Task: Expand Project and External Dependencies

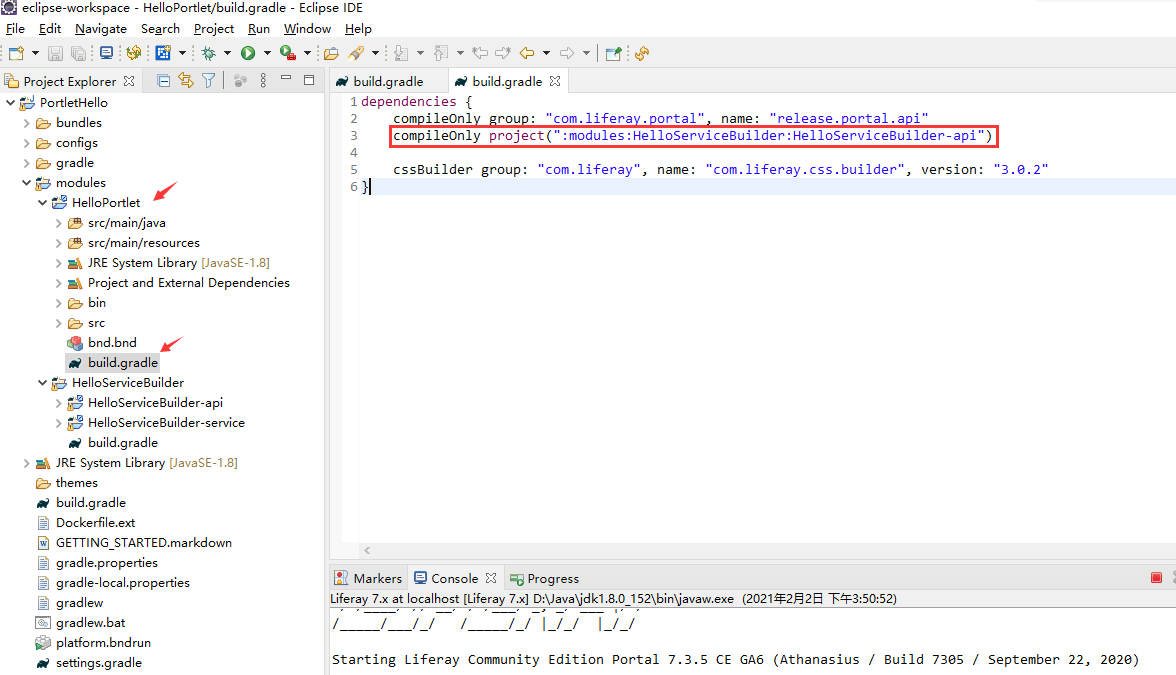Action: coord(58,283)
